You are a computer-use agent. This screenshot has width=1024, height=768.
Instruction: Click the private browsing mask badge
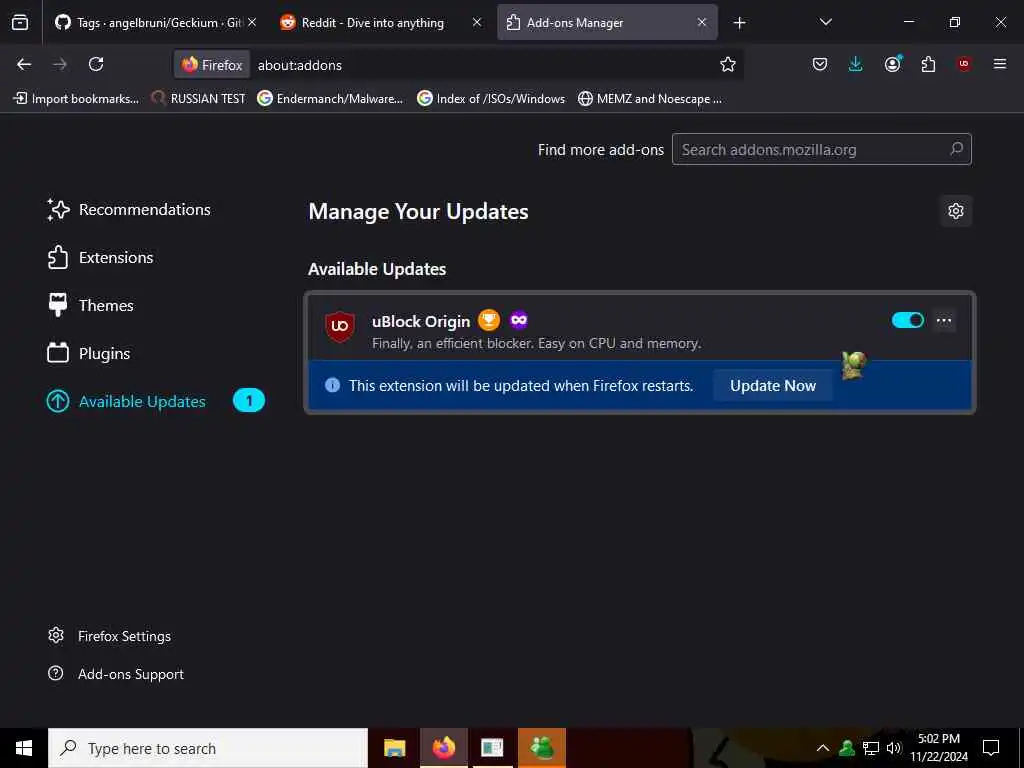click(x=519, y=320)
